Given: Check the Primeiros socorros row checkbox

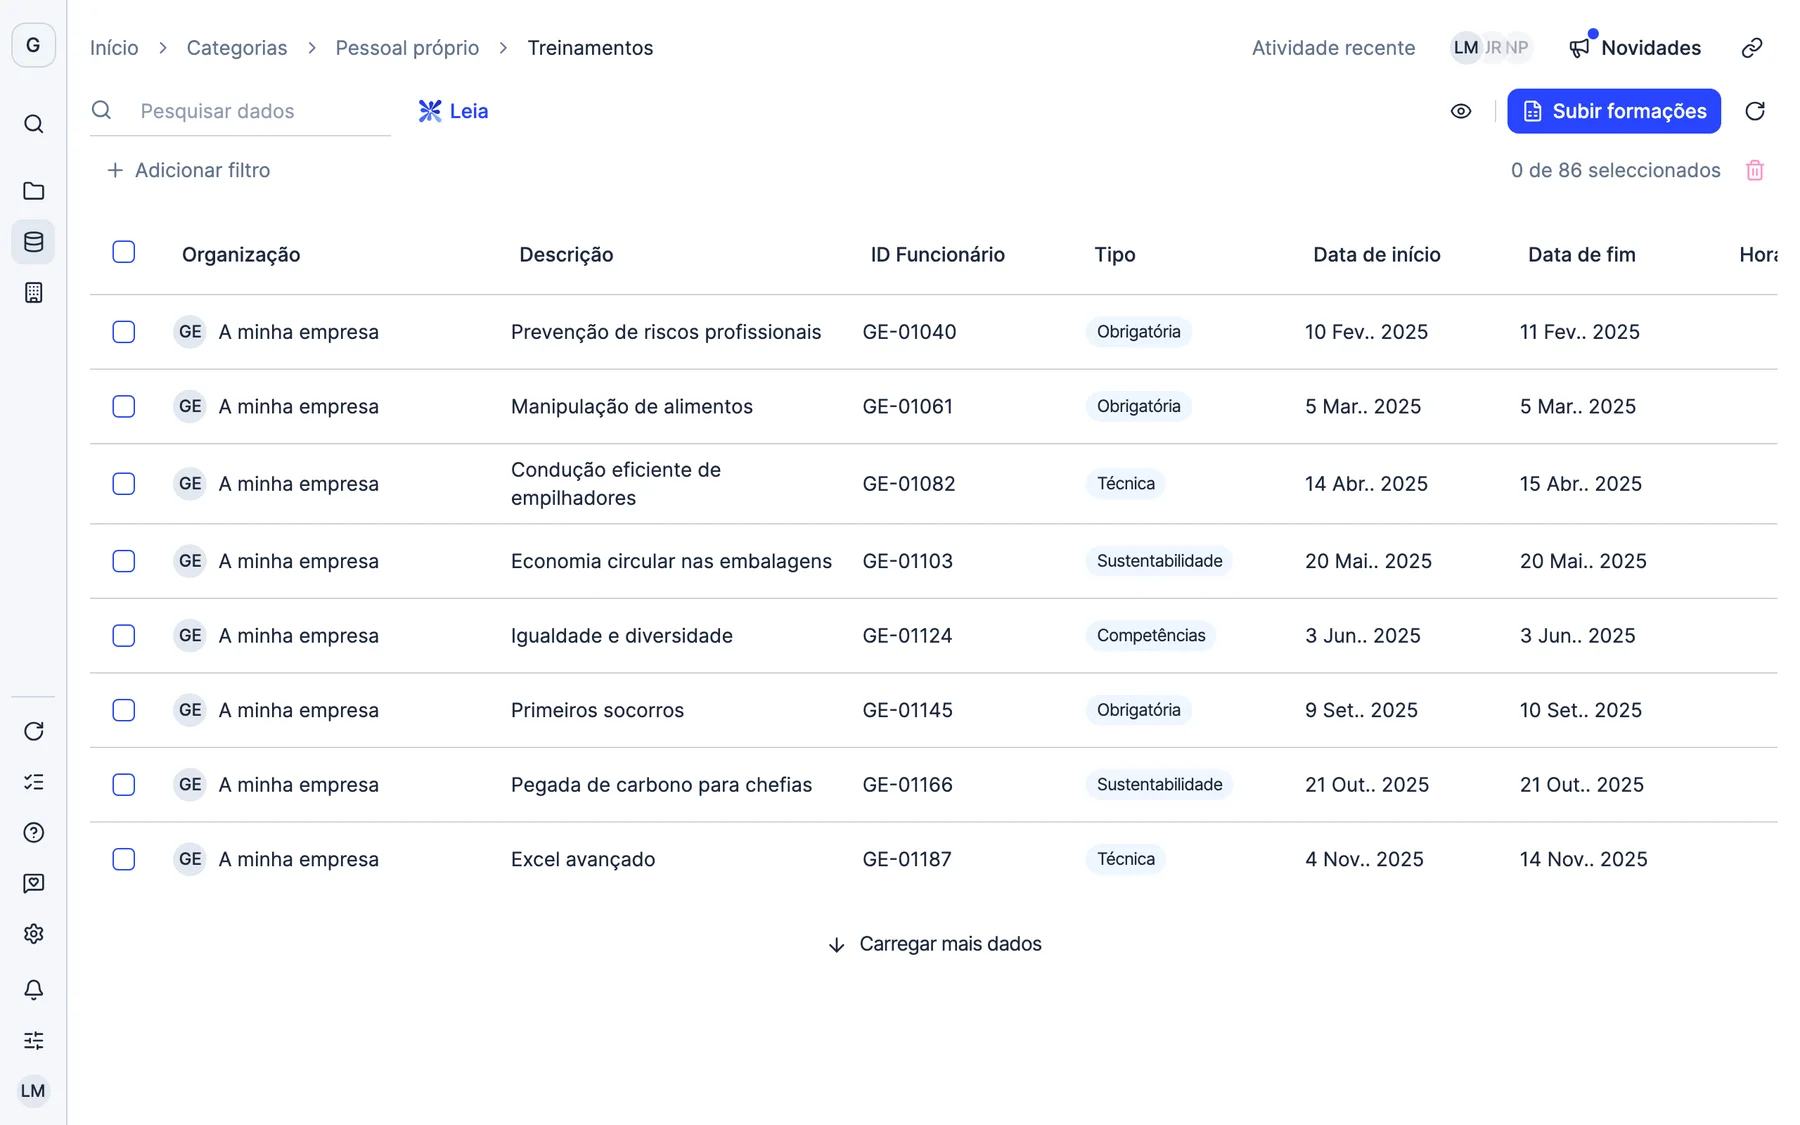Looking at the screenshot, I should tap(124, 710).
